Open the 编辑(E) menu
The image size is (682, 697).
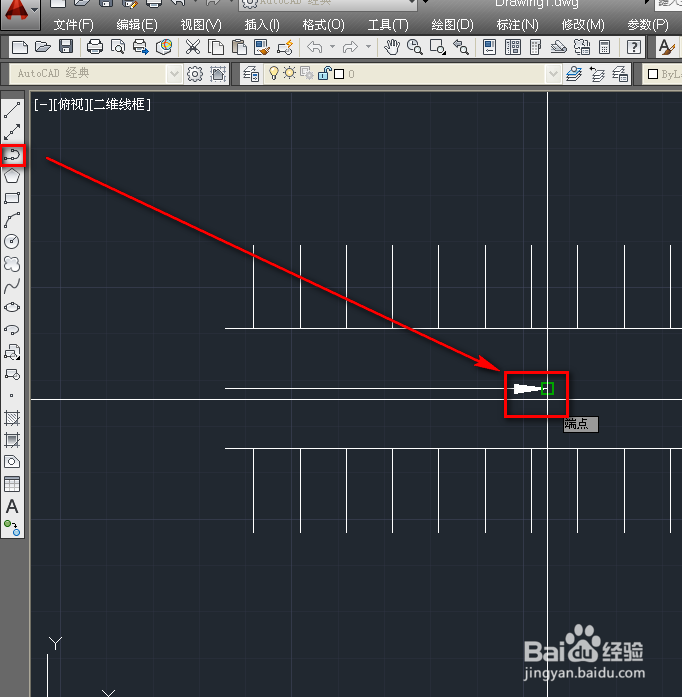click(137, 25)
